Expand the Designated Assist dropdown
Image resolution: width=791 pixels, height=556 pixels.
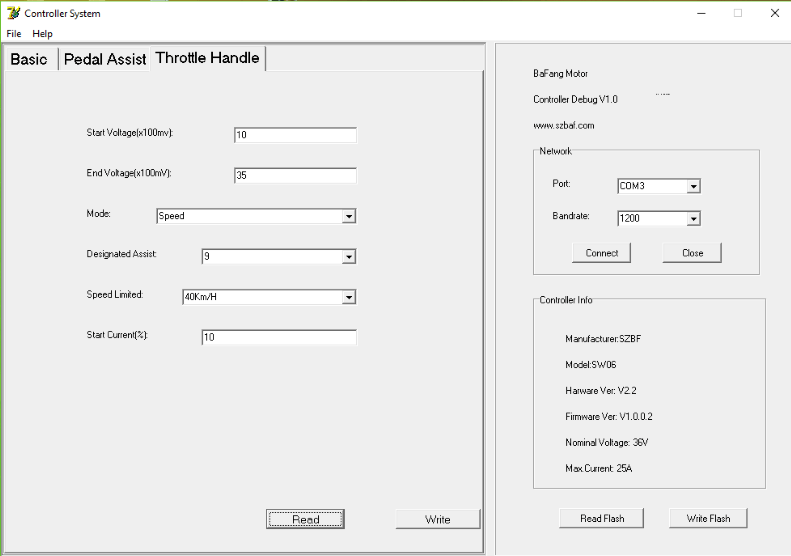tap(279, 256)
